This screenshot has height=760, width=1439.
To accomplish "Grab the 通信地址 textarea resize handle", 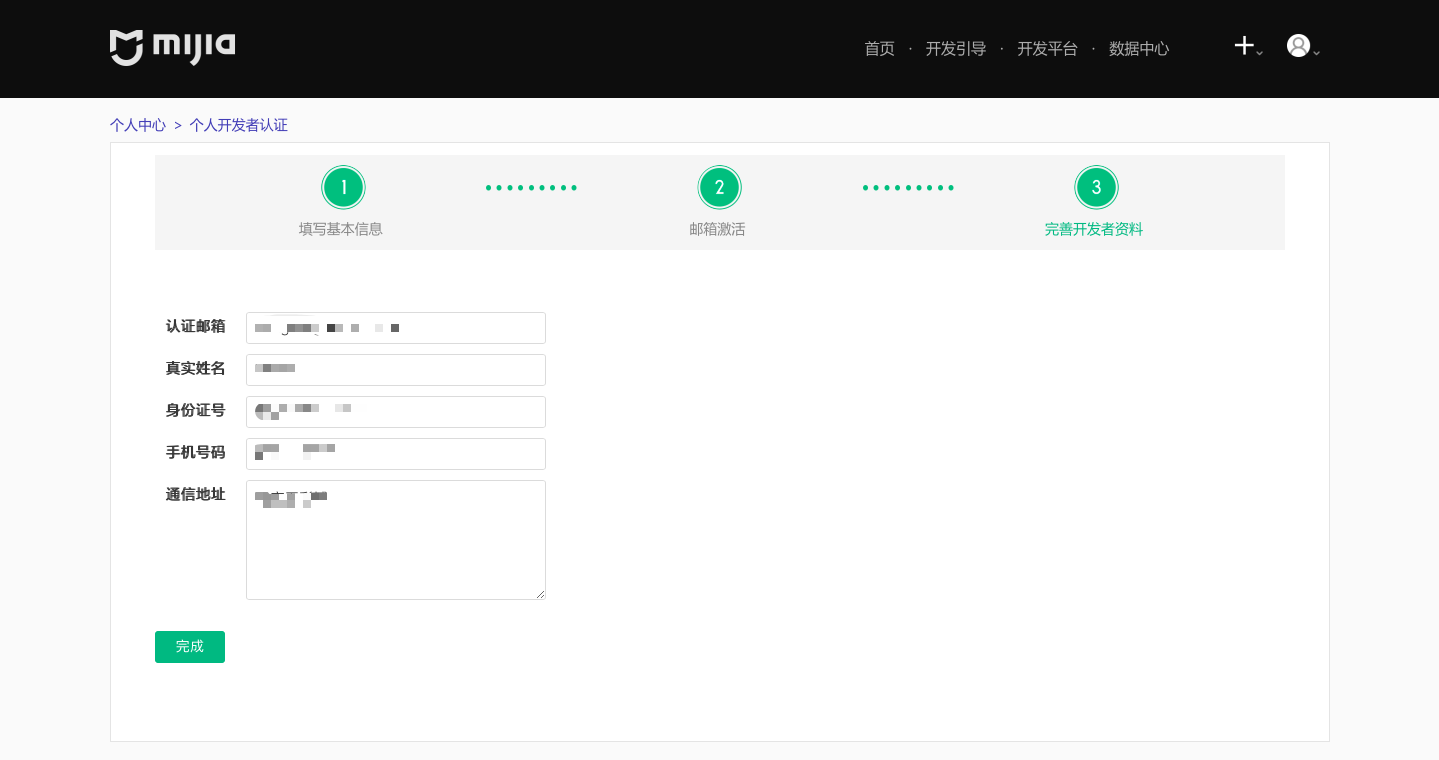I will pos(540,594).
